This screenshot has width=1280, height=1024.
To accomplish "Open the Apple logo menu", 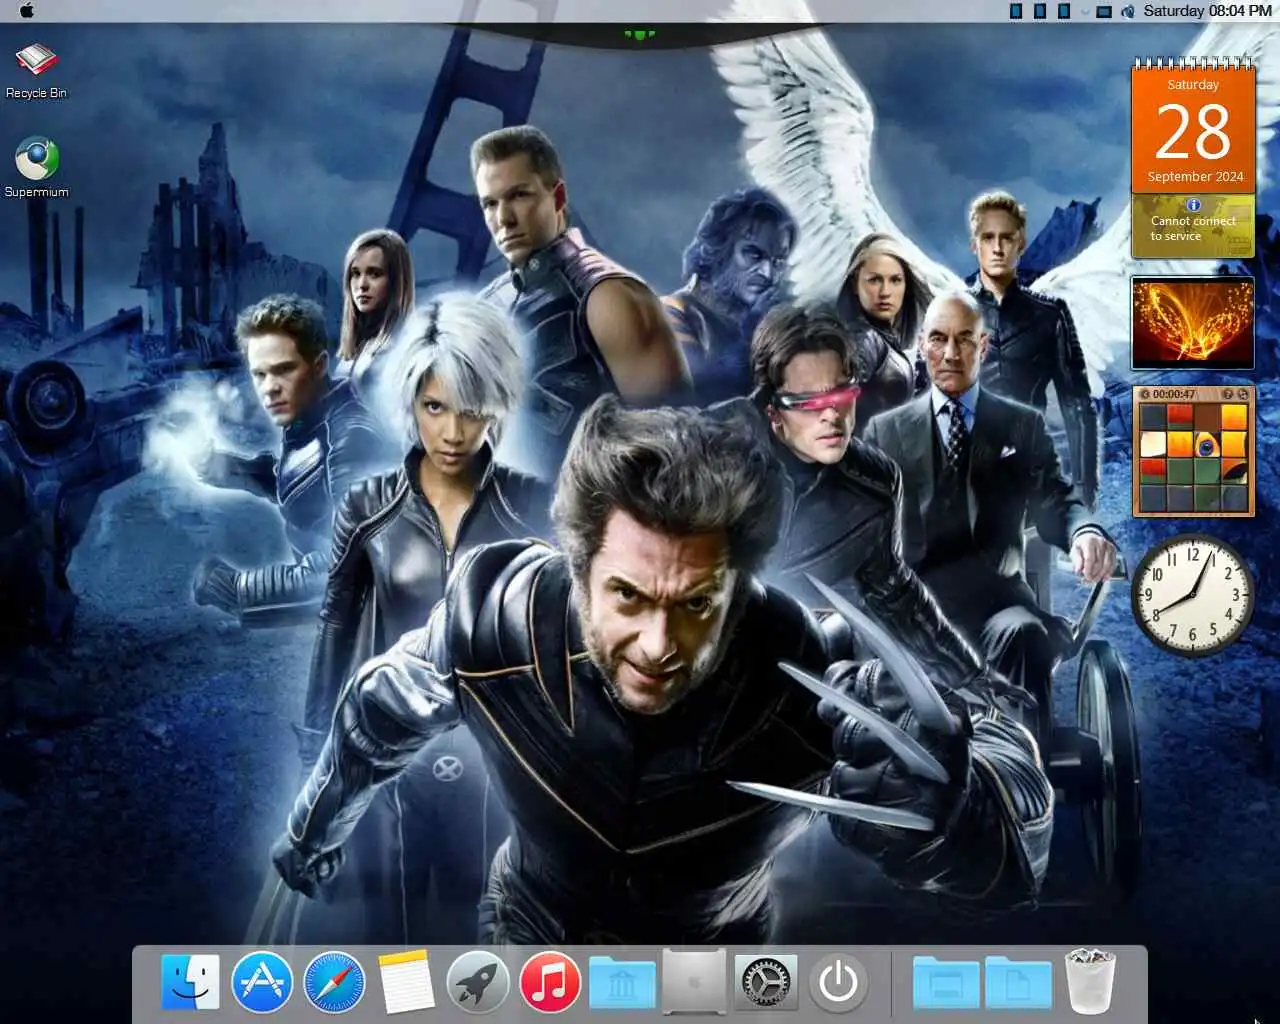I will pos(26,11).
